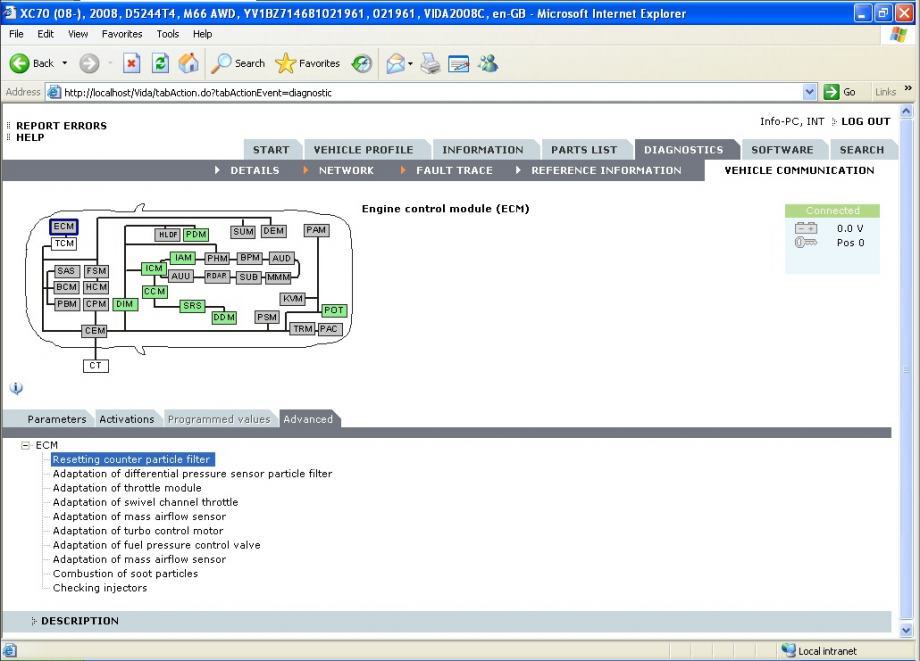Screen dimensions: 920x661
Task: Select the TCM module in vehicle diagram
Action: tap(64, 244)
